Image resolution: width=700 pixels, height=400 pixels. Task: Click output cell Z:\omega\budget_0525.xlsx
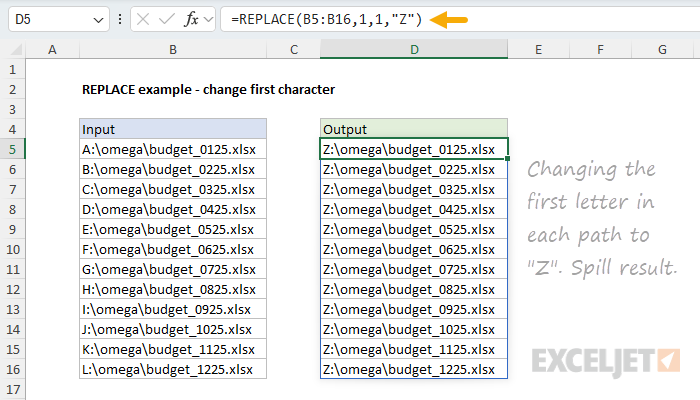click(x=414, y=229)
